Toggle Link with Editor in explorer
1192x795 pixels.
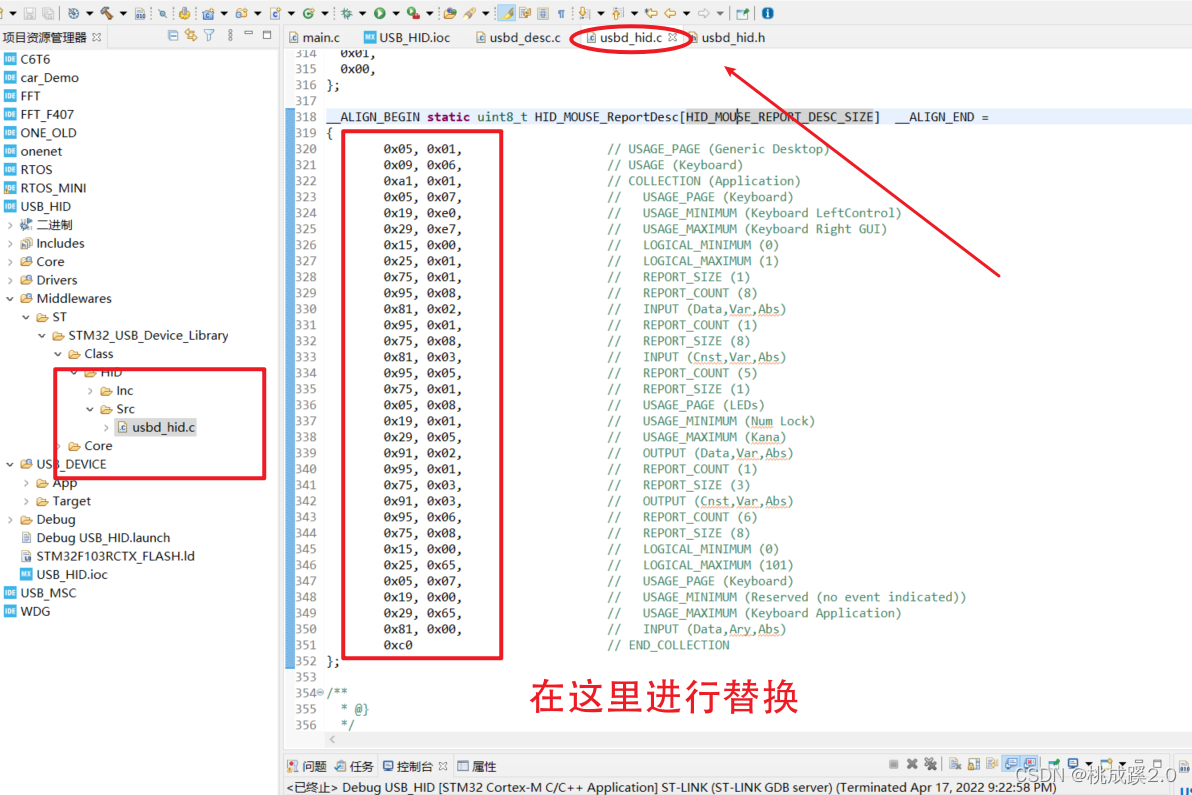tap(190, 35)
